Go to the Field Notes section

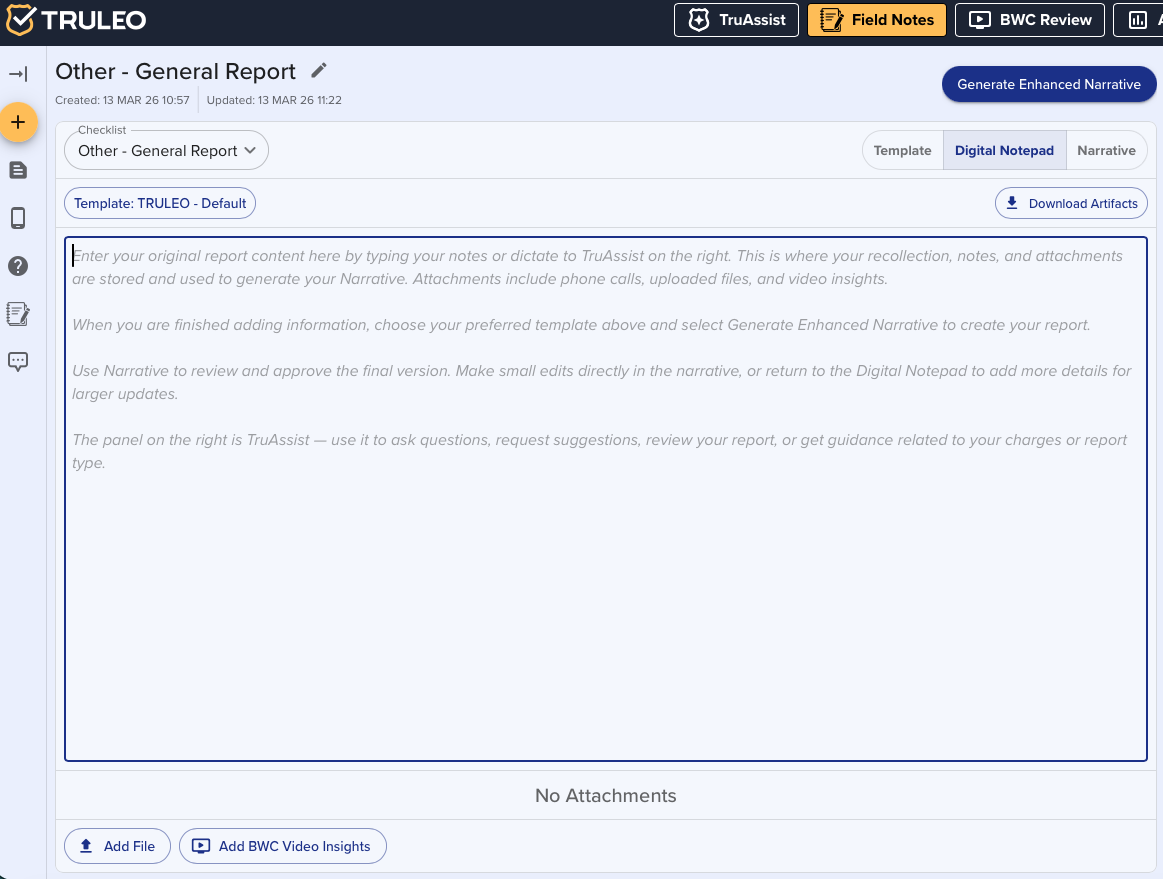point(877,20)
